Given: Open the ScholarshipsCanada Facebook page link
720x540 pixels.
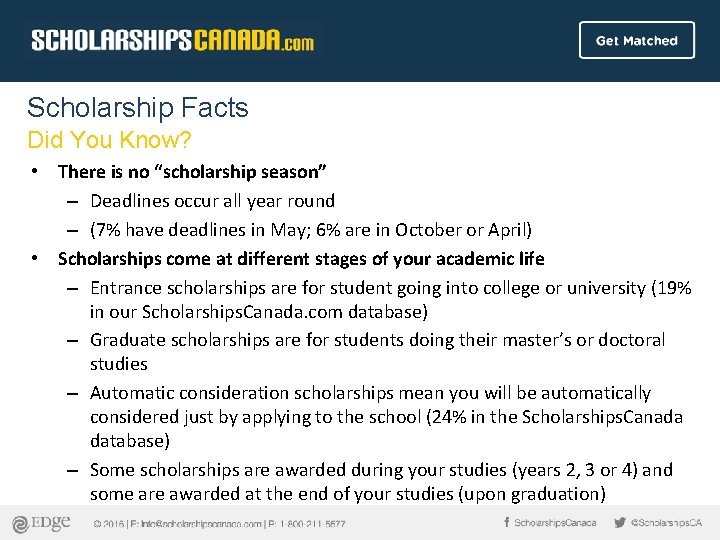Looking at the screenshot, I should (x=555, y=523).
